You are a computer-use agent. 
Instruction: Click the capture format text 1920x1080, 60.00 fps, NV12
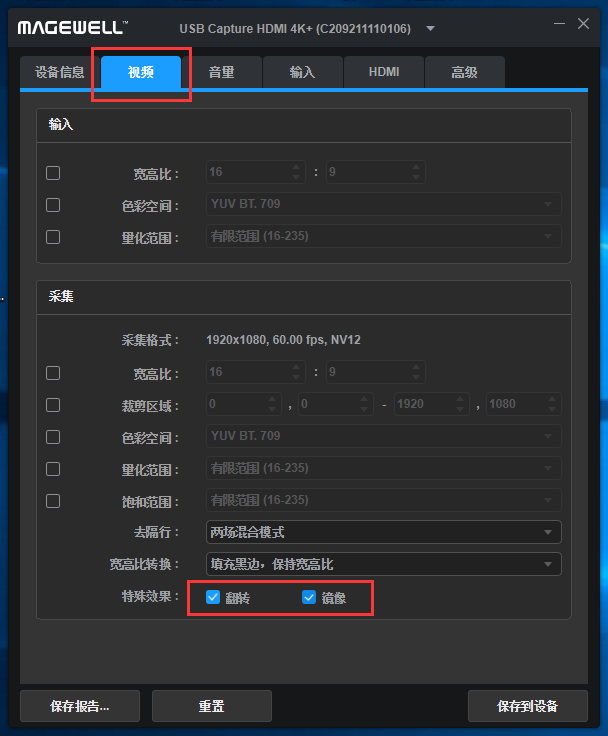click(284, 340)
